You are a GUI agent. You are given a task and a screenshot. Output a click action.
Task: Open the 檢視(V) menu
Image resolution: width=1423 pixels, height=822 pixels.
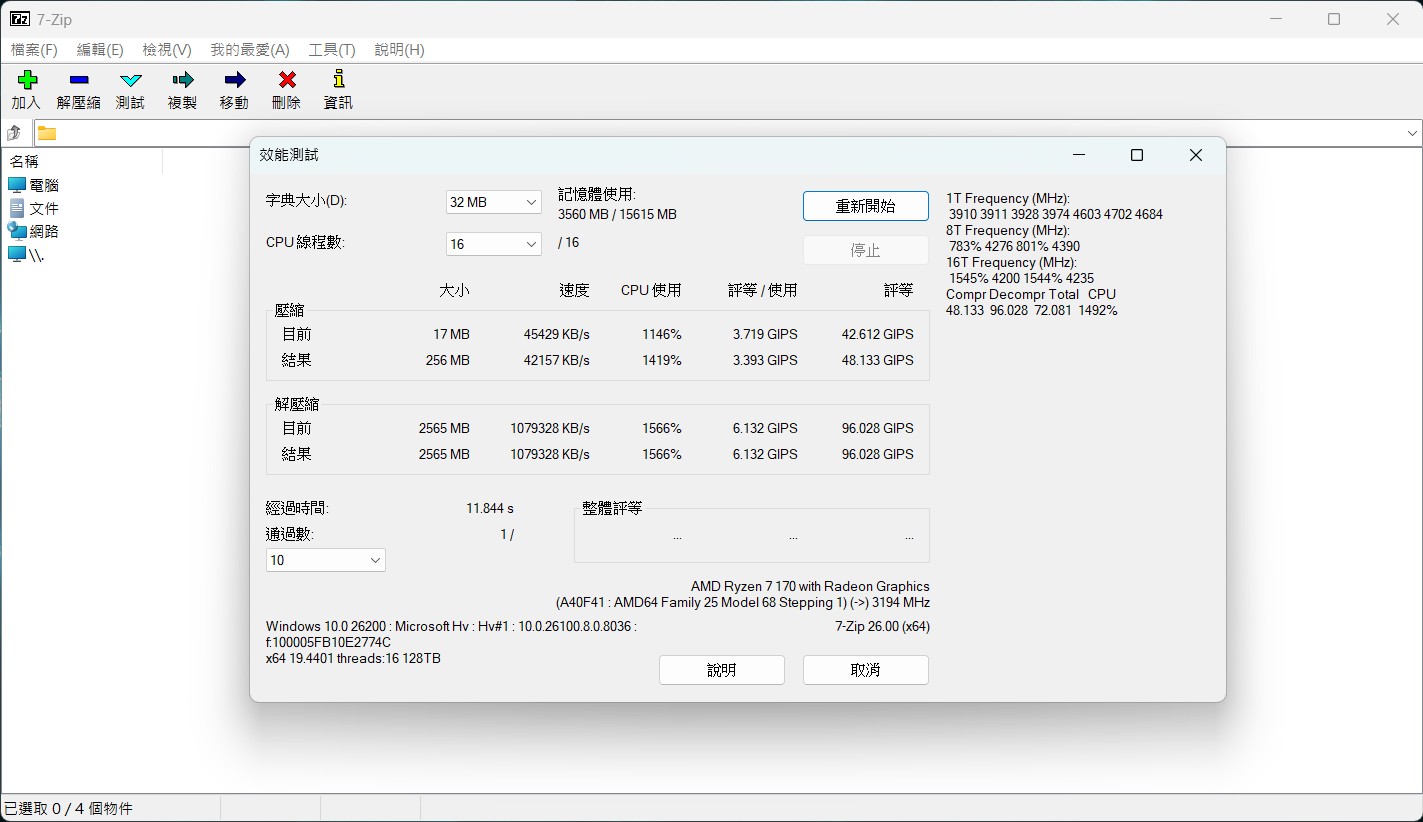pos(167,50)
